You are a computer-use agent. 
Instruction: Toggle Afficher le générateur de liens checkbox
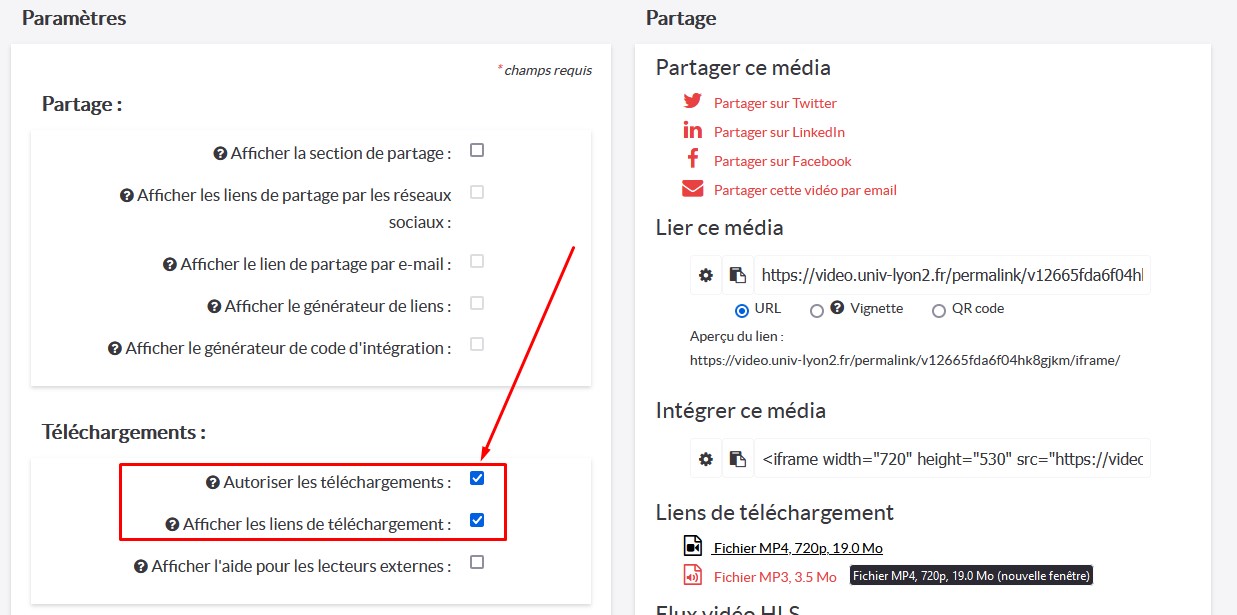[x=477, y=303]
